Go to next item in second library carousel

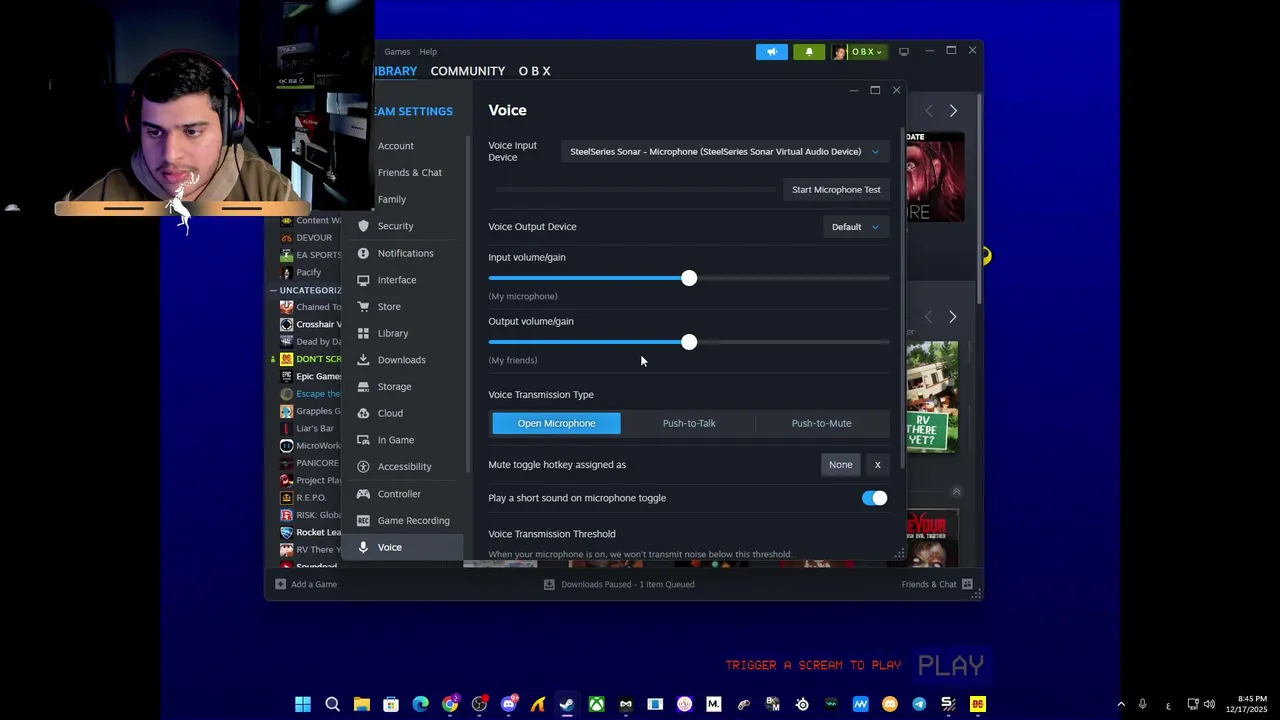[953, 317]
